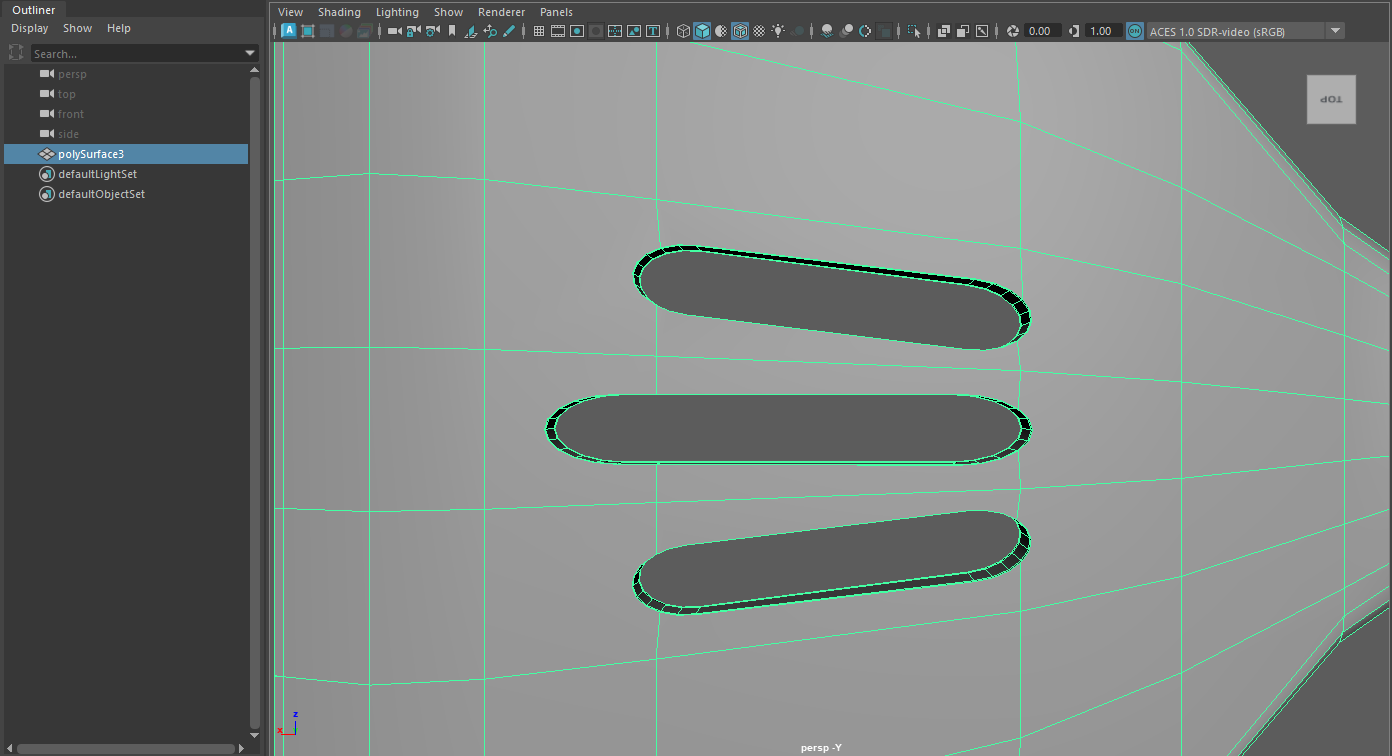Open the Lighting menu

tap(397, 12)
